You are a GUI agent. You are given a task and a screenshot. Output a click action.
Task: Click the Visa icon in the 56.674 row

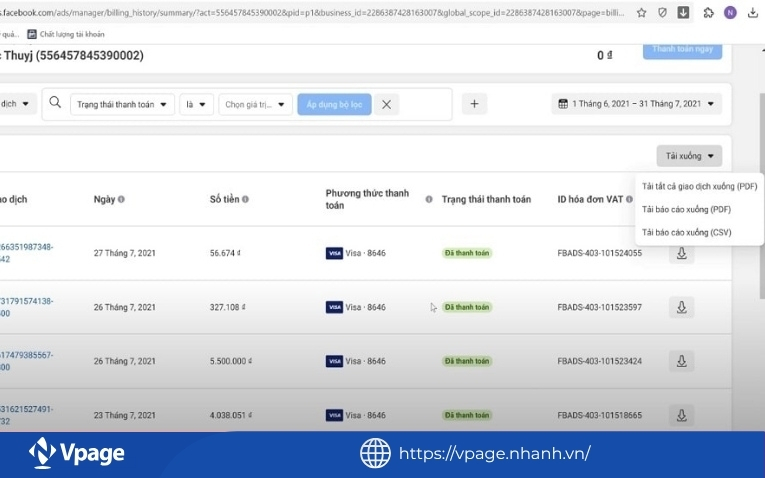point(334,253)
